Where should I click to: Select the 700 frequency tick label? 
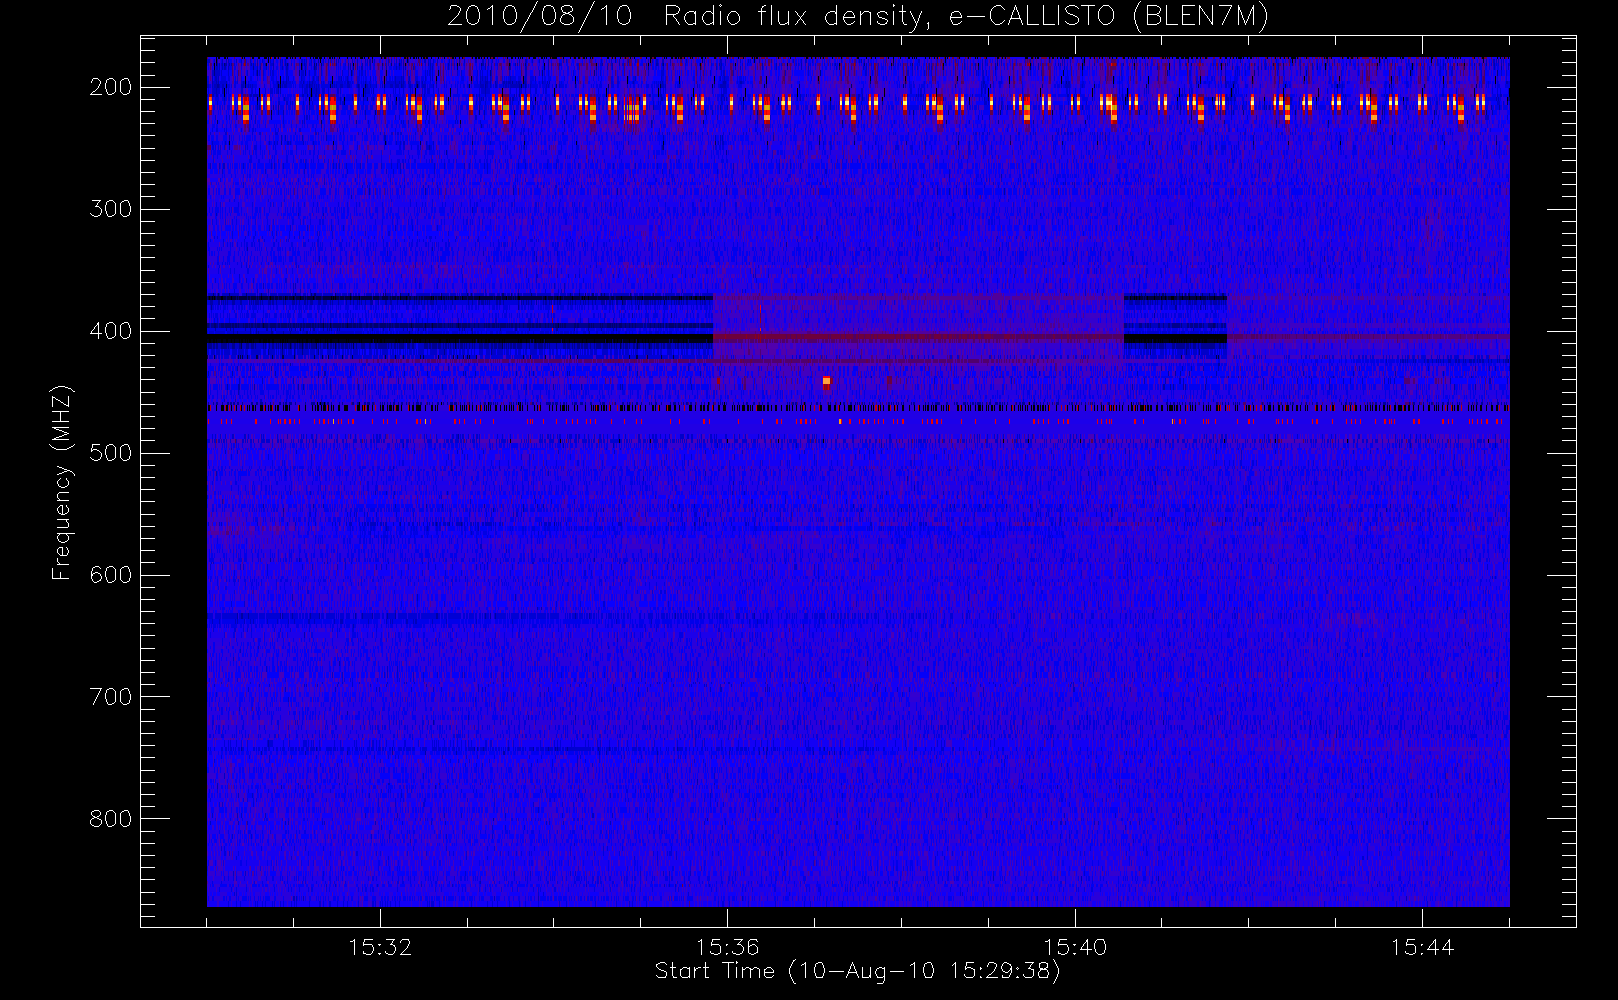111,697
